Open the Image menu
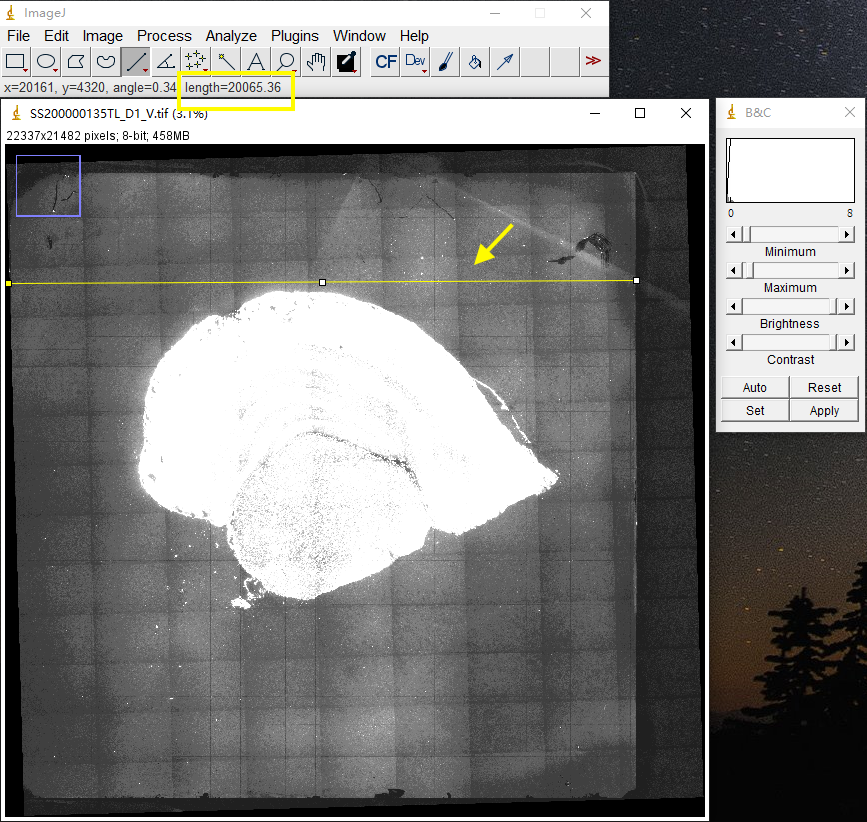The image size is (867, 822). [x=103, y=36]
